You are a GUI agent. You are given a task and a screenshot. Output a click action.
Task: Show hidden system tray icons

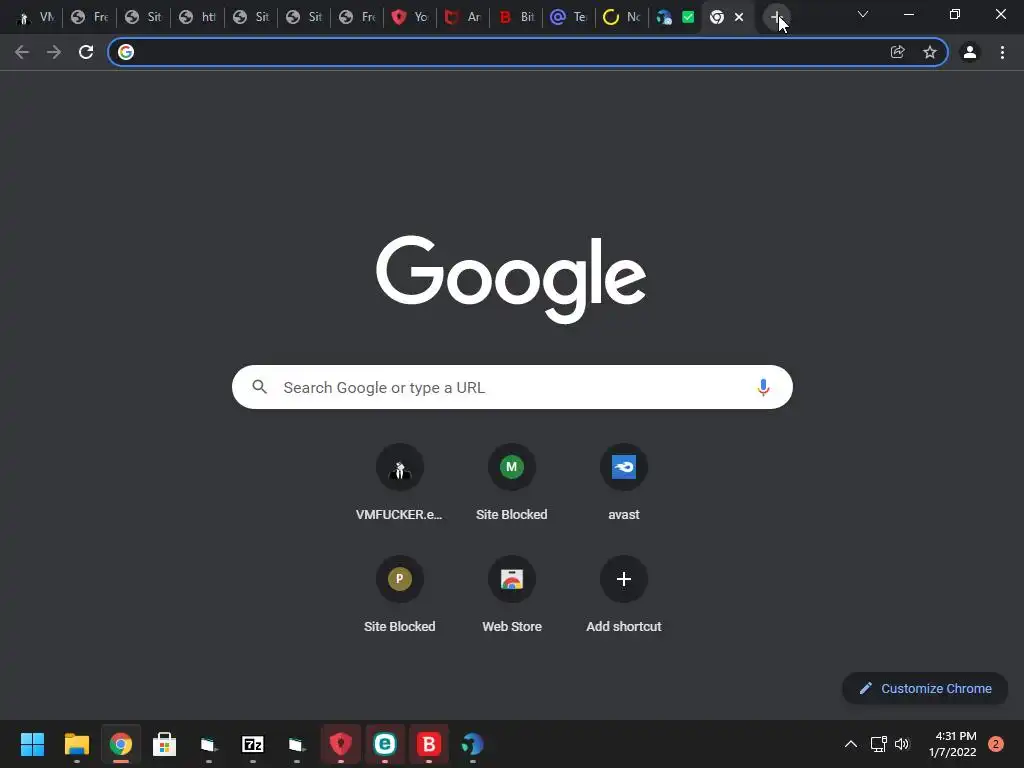click(x=851, y=744)
